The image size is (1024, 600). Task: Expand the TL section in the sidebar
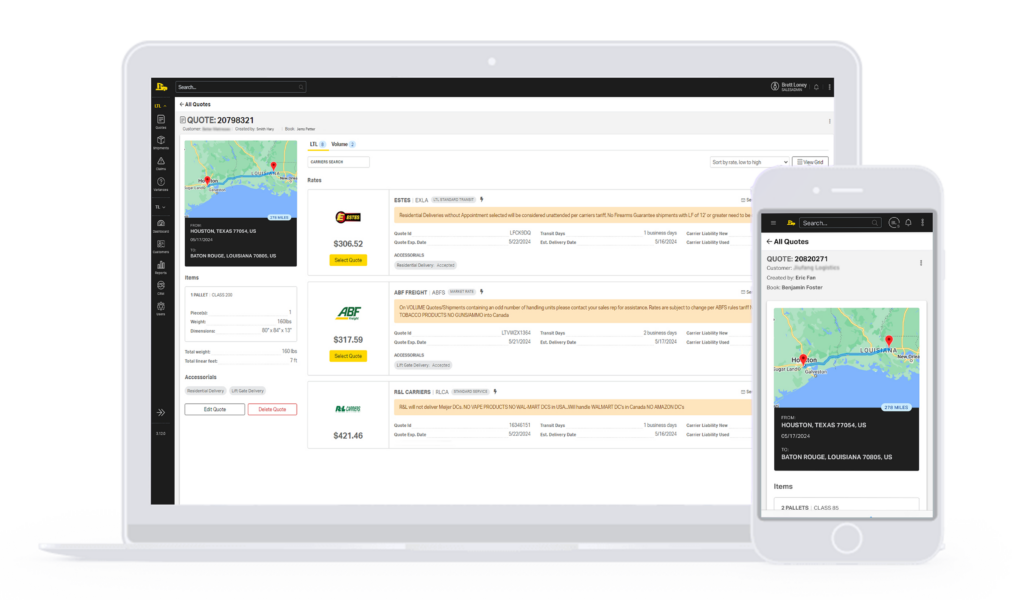coord(160,207)
